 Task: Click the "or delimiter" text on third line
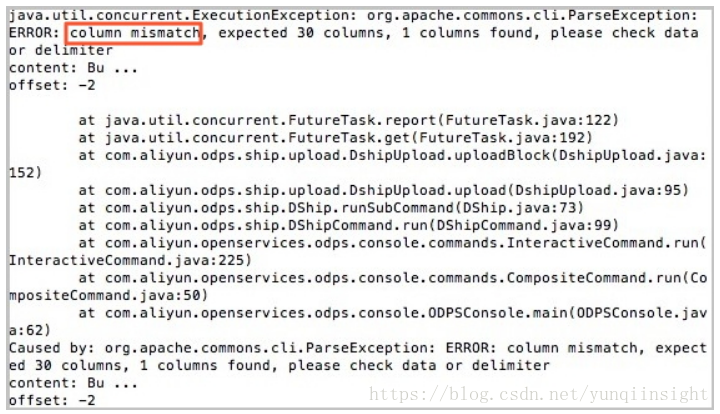tap(61, 50)
